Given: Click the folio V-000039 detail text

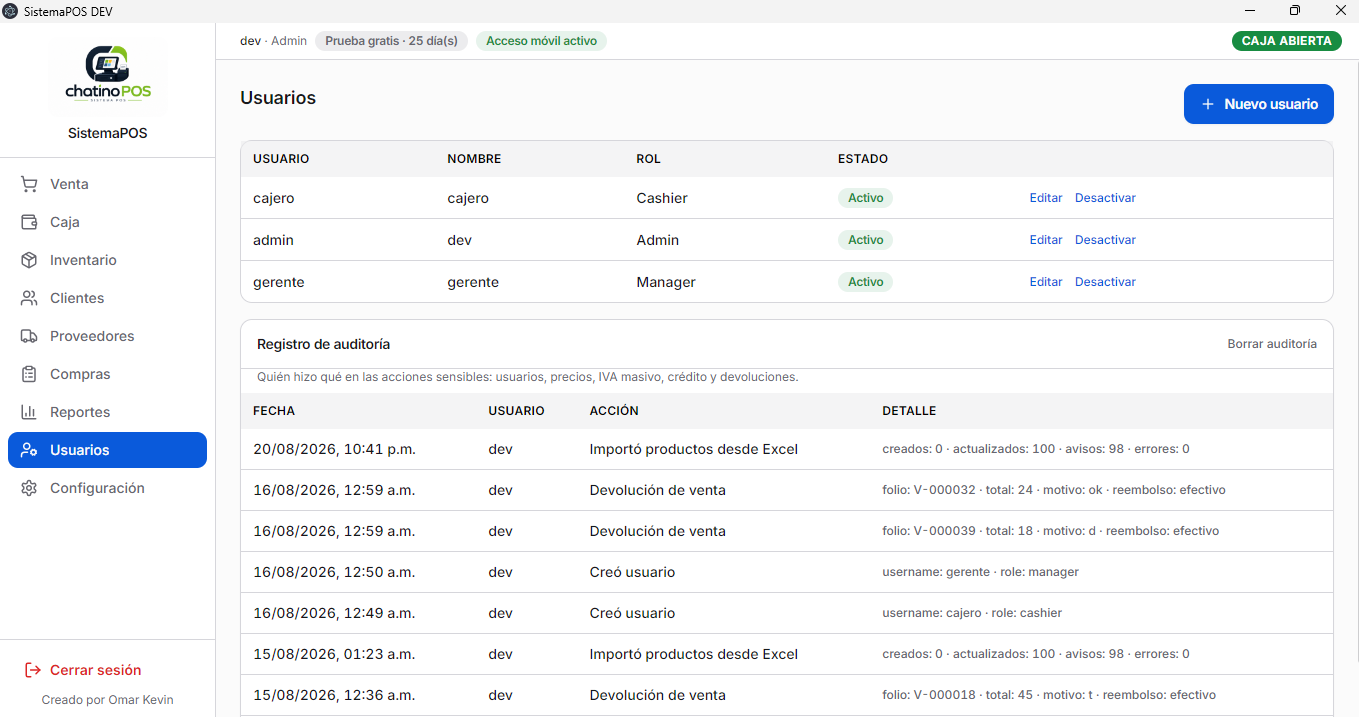Looking at the screenshot, I should (1050, 531).
